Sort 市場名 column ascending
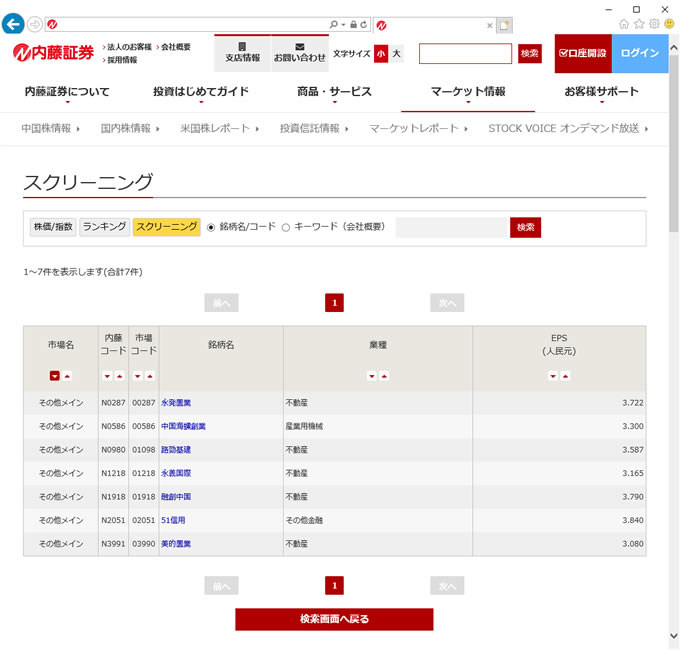This screenshot has width=680, height=650. click(x=67, y=376)
